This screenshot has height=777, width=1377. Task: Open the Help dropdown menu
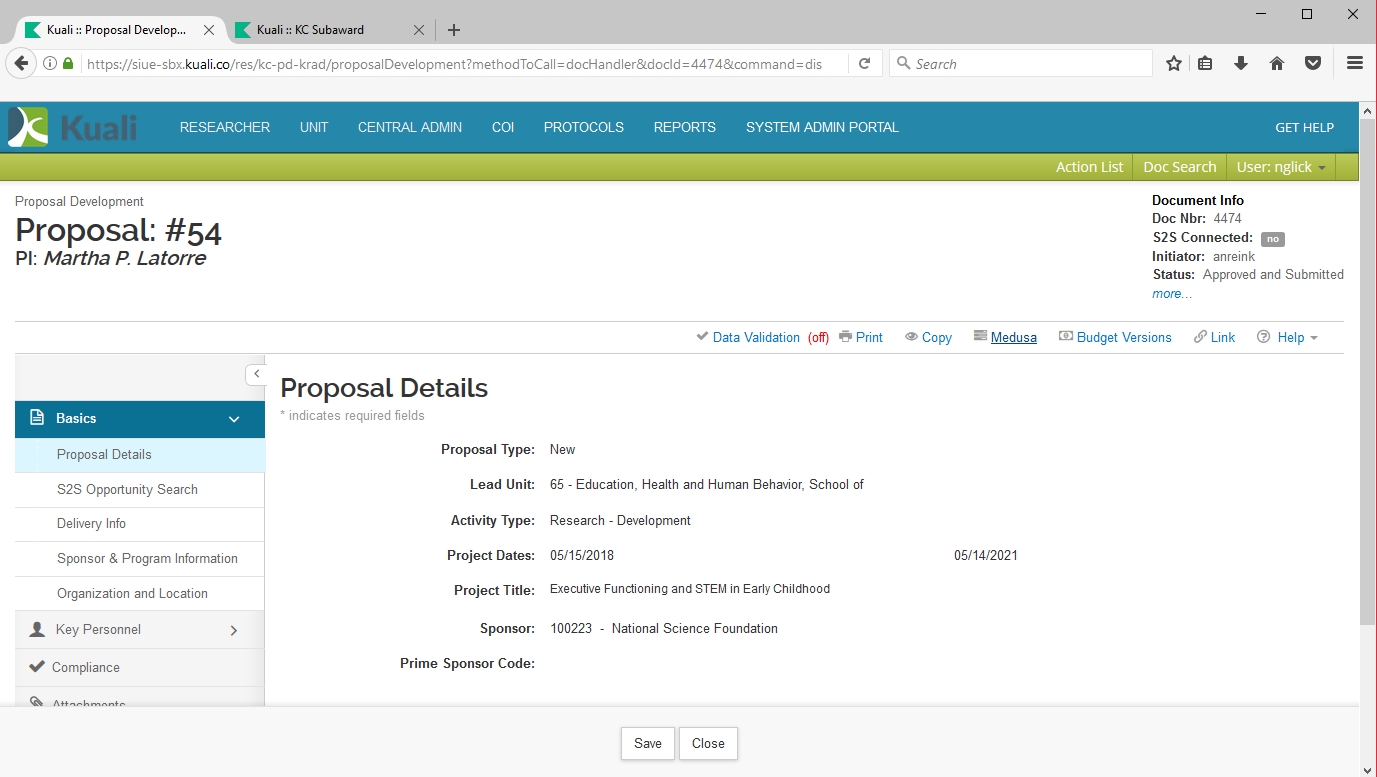point(1289,337)
